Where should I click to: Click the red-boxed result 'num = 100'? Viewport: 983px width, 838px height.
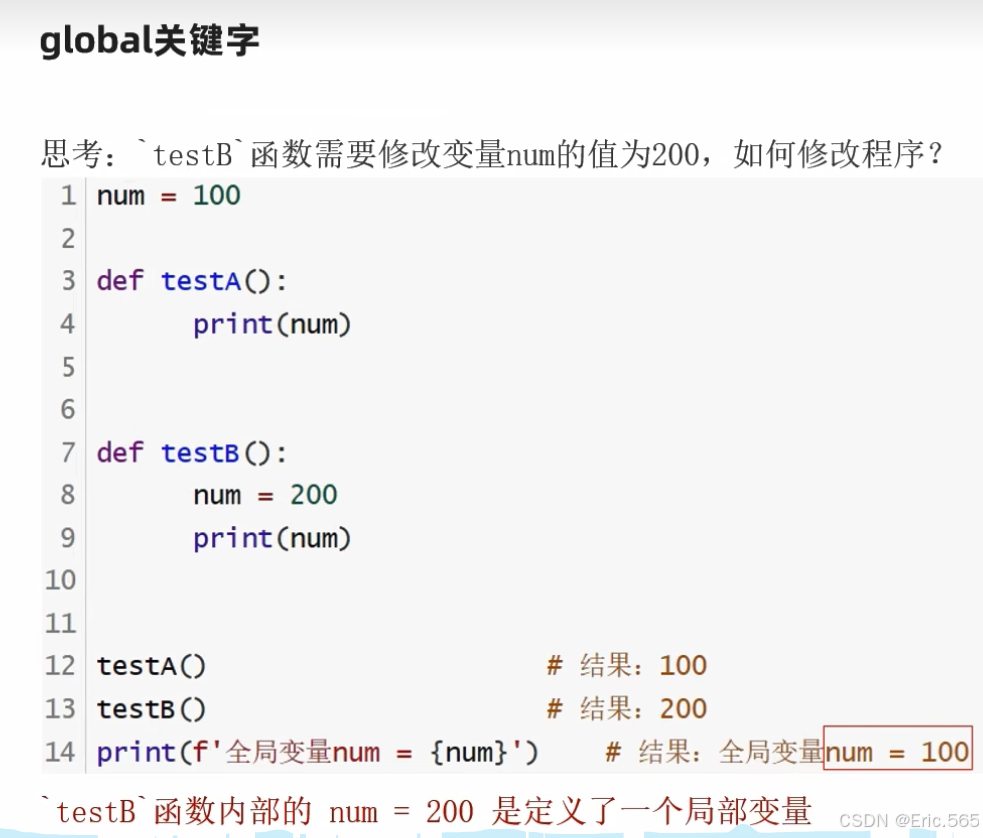pyautogui.click(x=897, y=751)
